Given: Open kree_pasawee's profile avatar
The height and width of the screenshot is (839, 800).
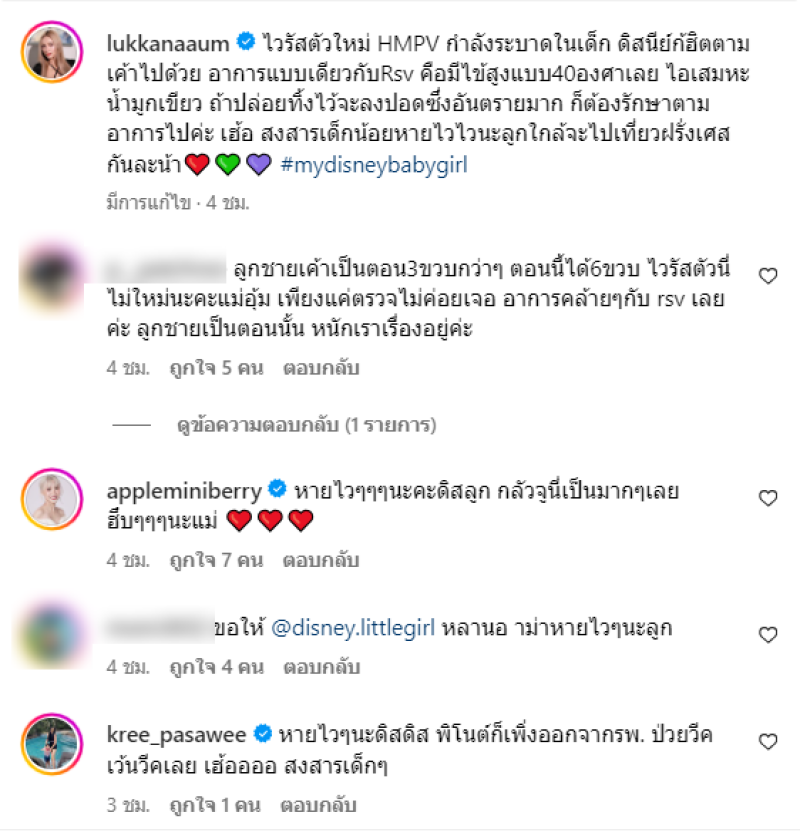Looking at the screenshot, I should pos(52,744).
